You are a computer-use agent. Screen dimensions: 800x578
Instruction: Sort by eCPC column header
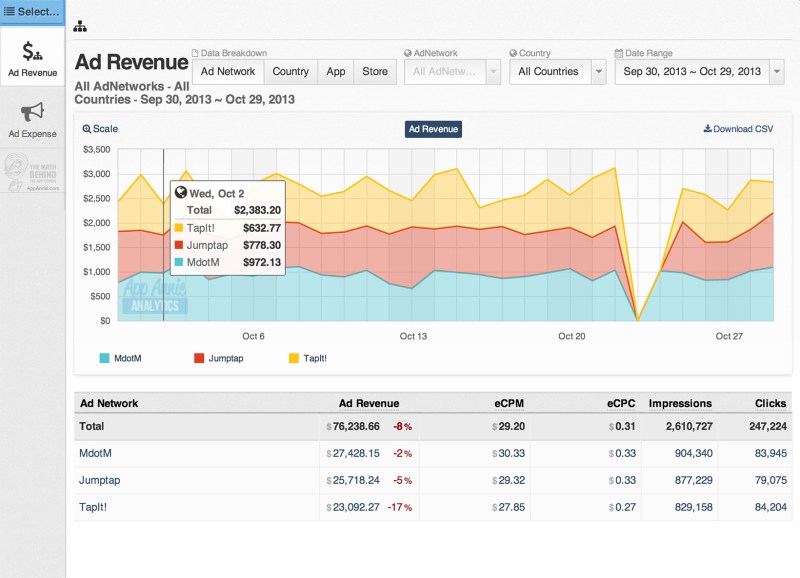coord(621,403)
